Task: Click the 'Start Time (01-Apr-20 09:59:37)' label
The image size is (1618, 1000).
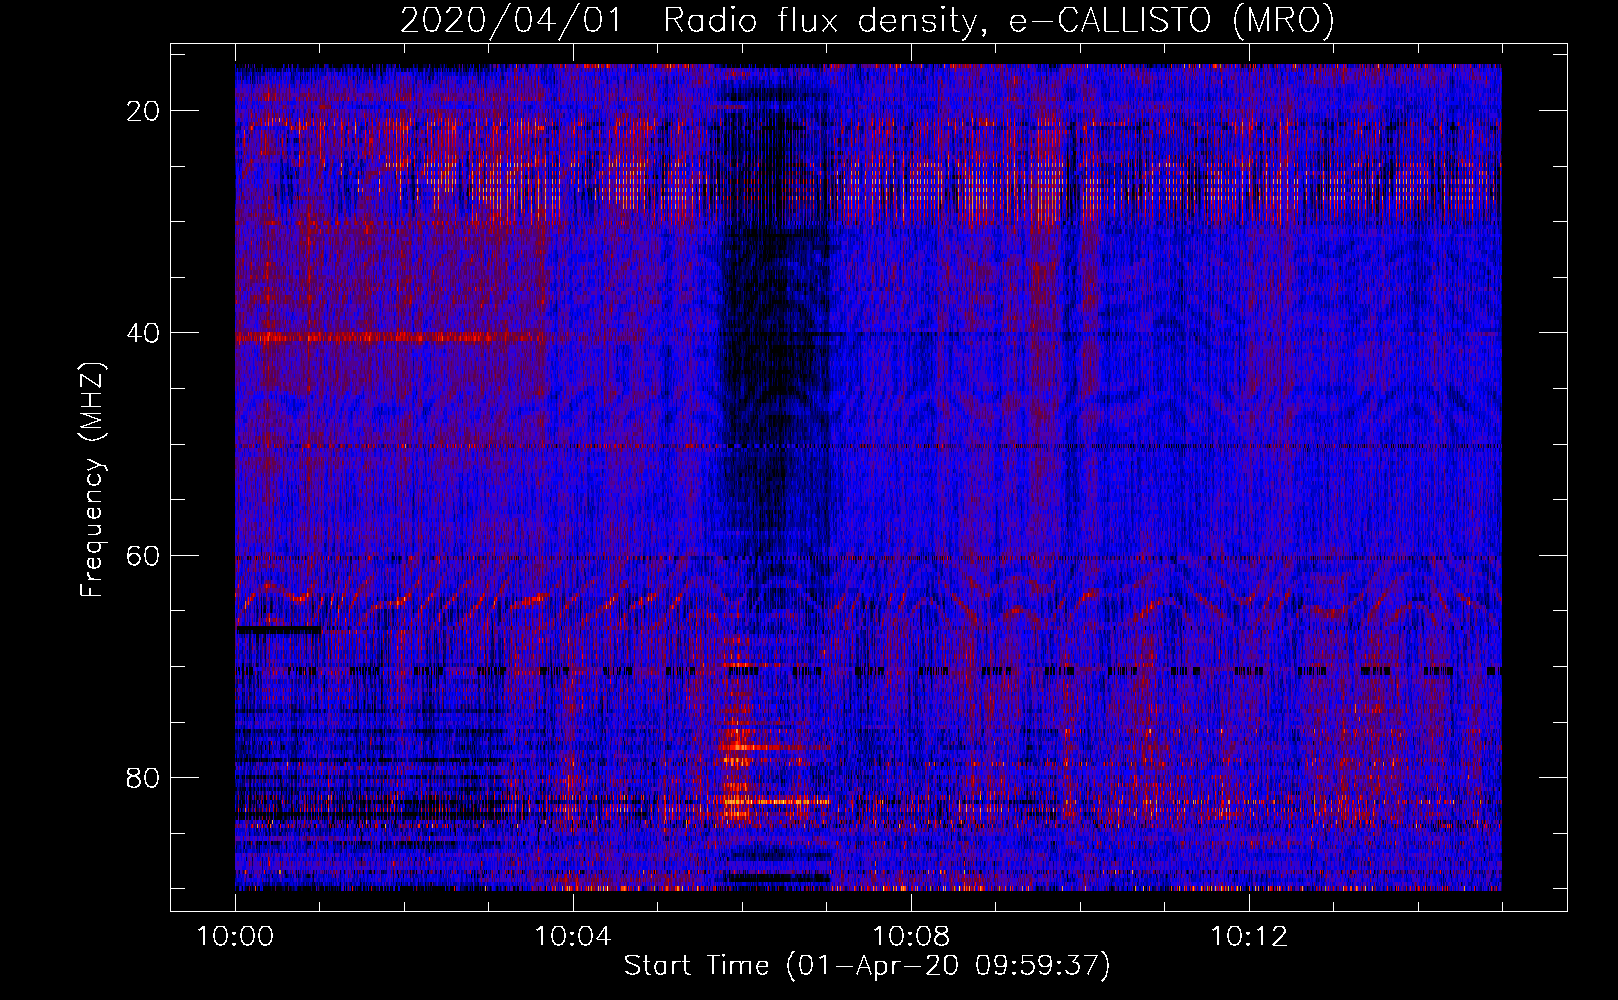Action: (867, 966)
